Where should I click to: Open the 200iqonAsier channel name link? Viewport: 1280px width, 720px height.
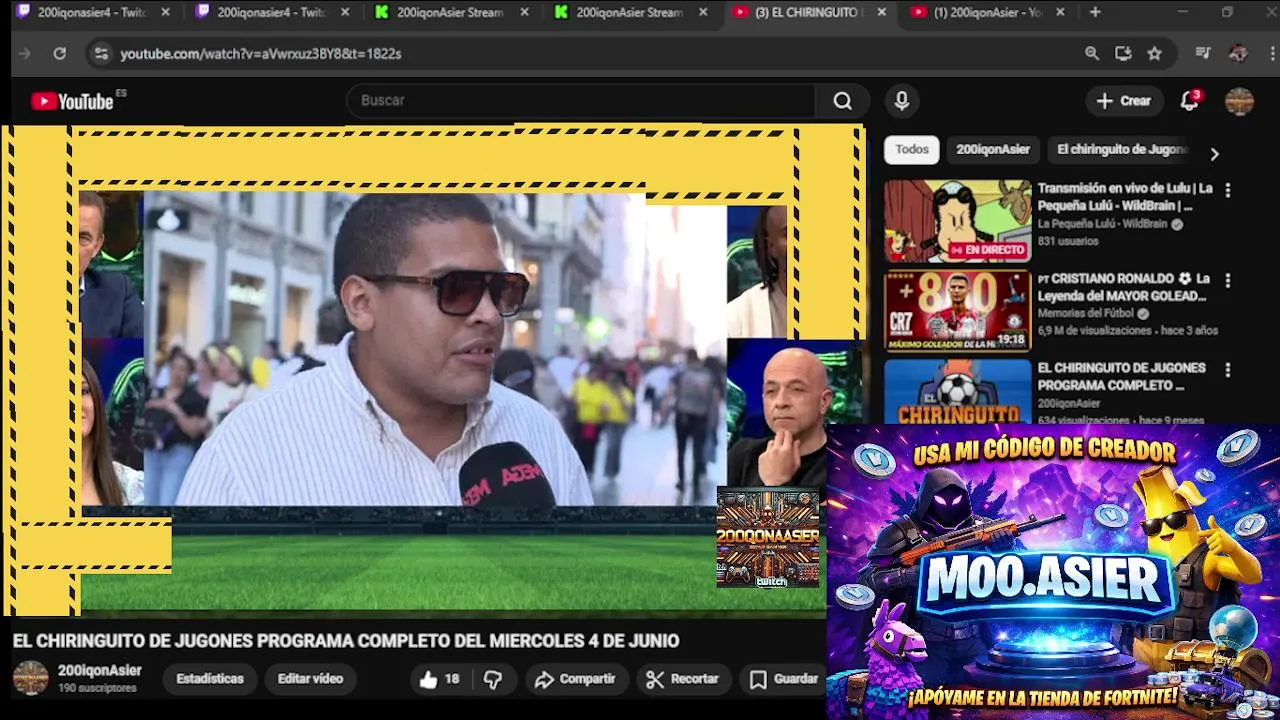point(99,671)
